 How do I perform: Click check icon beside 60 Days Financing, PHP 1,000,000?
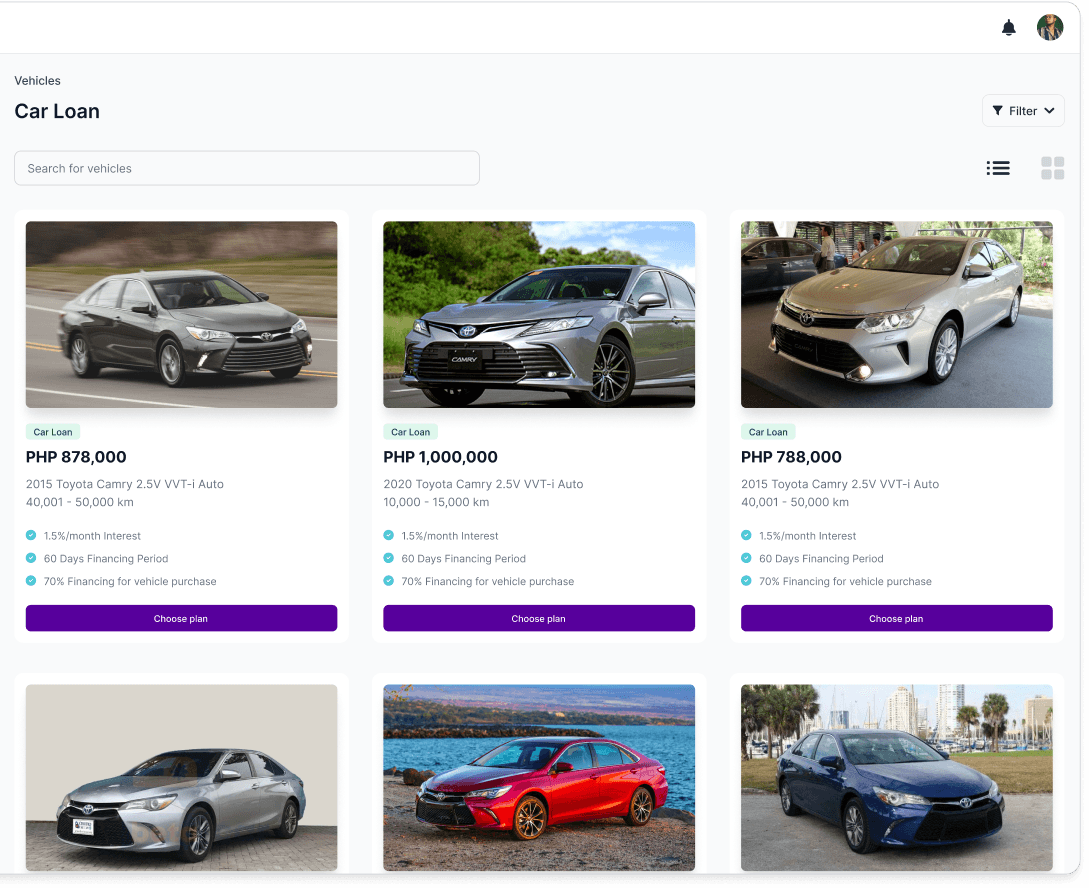click(389, 558)
